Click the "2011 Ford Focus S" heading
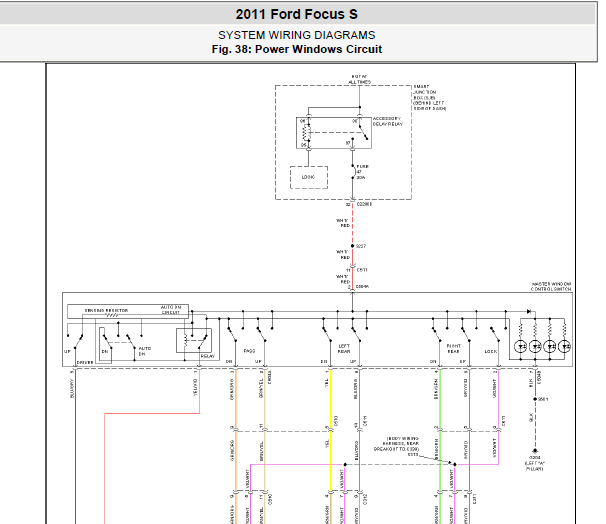 coord(296,14)
